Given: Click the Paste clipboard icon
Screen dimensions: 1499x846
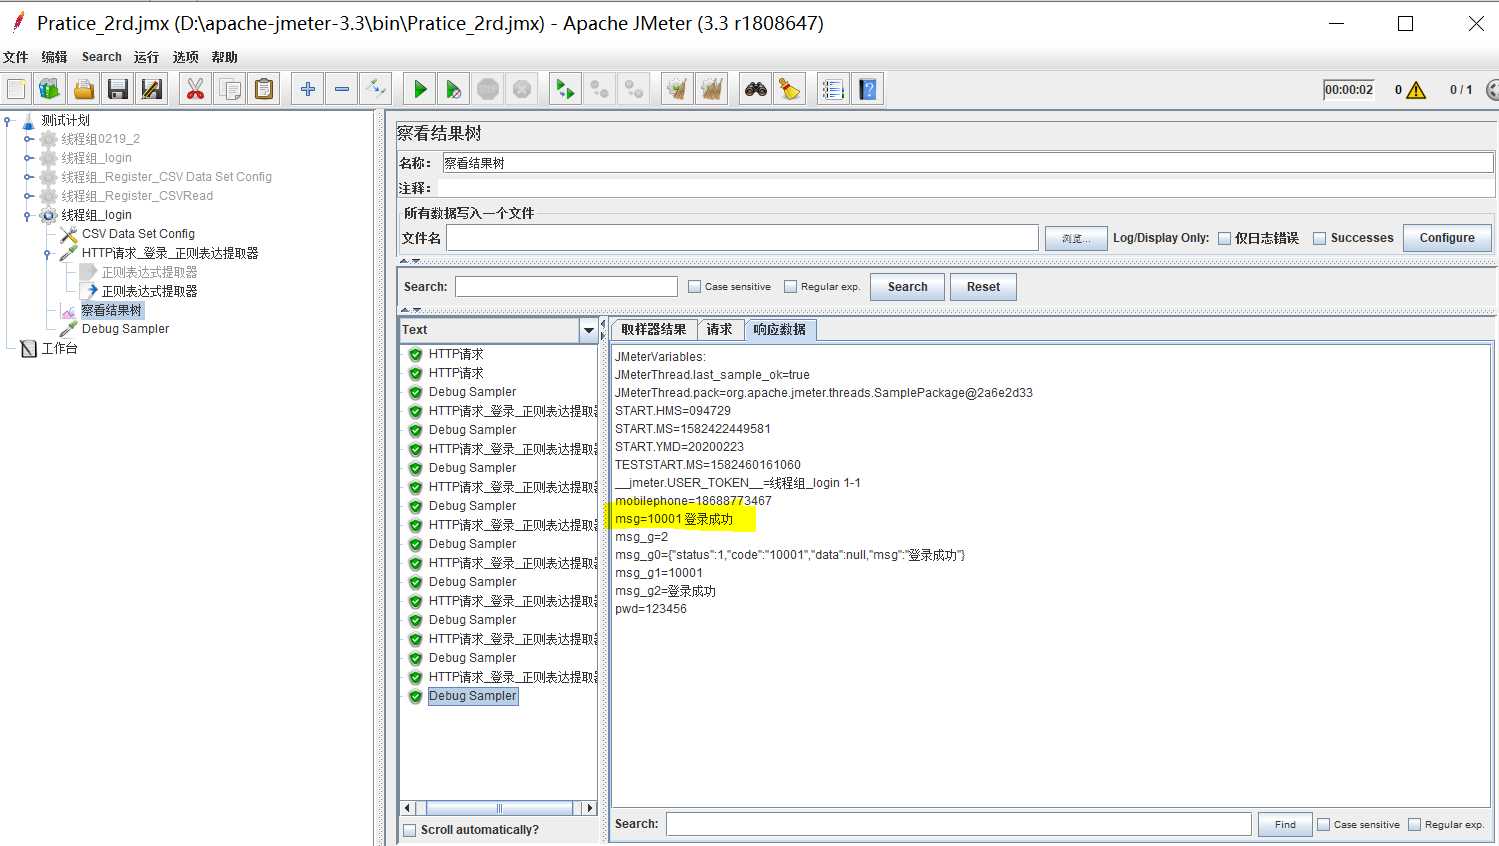Looking at the screenshot, I should tap(264, 89).
